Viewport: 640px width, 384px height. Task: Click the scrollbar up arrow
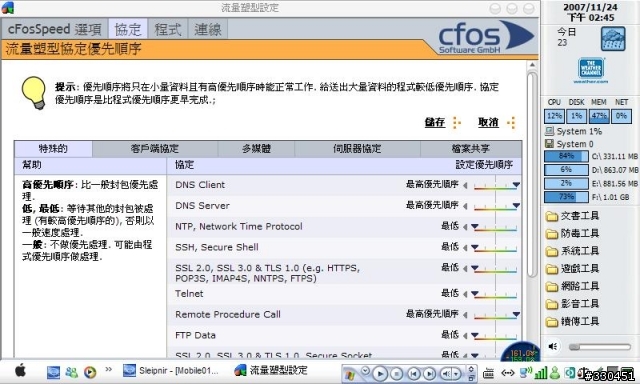point(532,65)
